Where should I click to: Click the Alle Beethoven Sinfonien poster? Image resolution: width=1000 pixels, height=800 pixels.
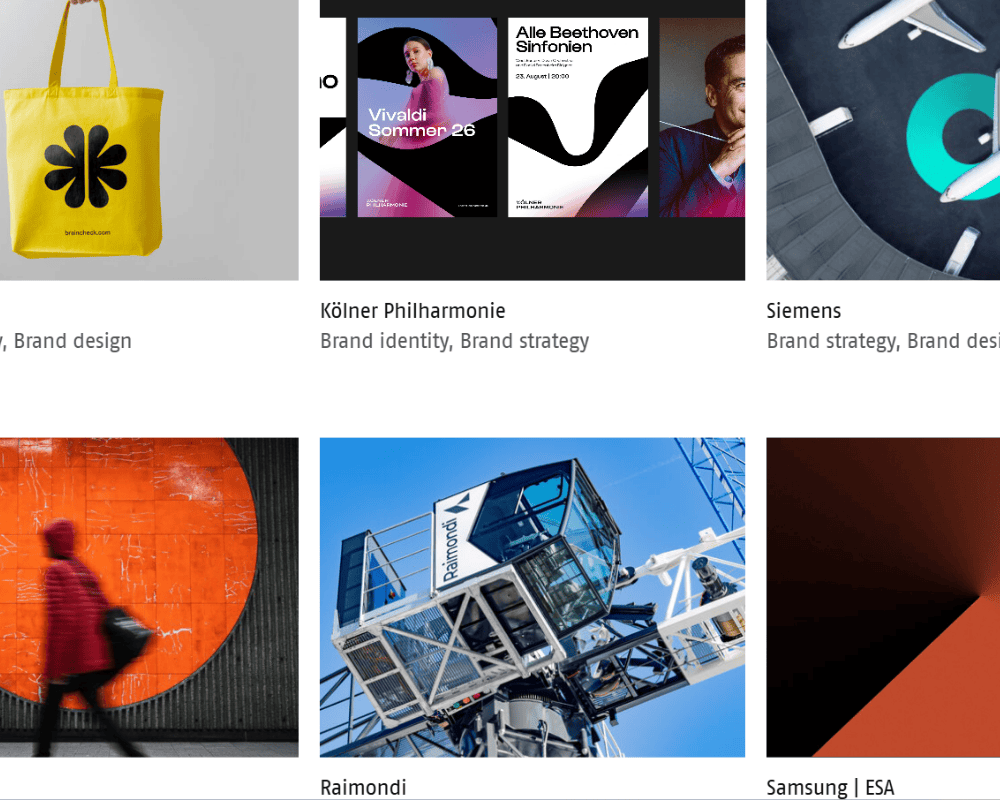click(578, 117)
